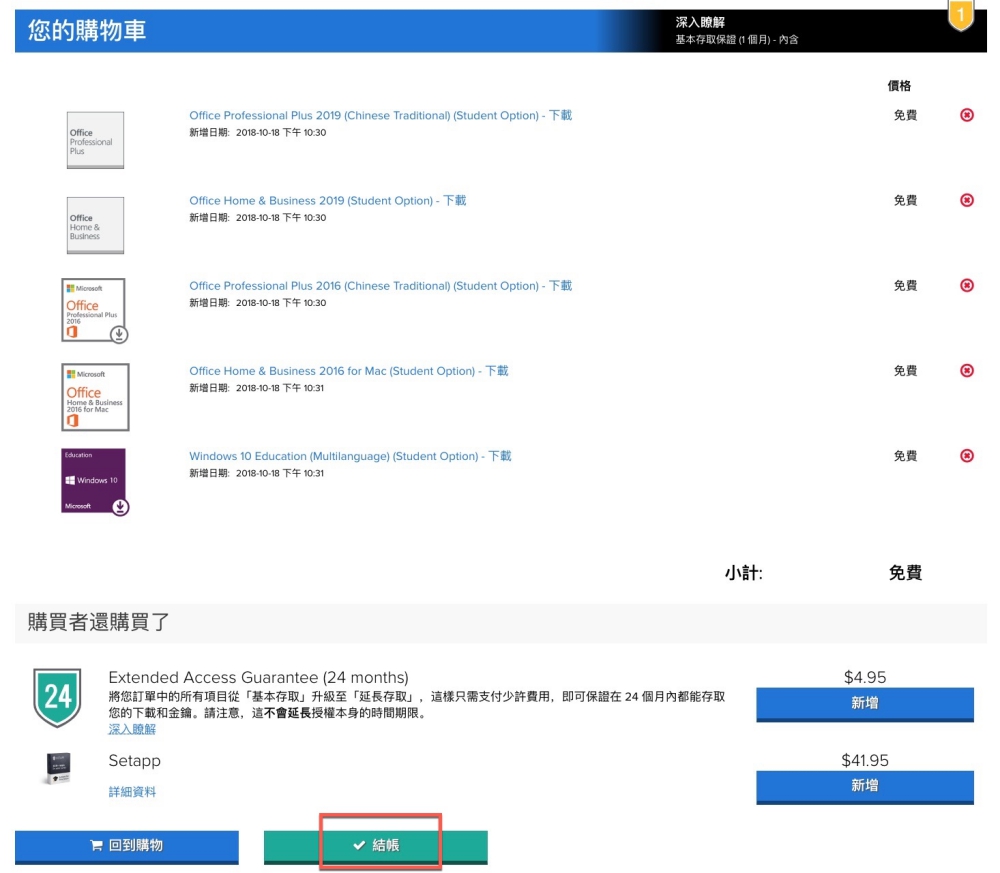This screenshot has width=1000, height=873.
Task: Open Office Home & Business 2019 link
Action: [327, 201]
